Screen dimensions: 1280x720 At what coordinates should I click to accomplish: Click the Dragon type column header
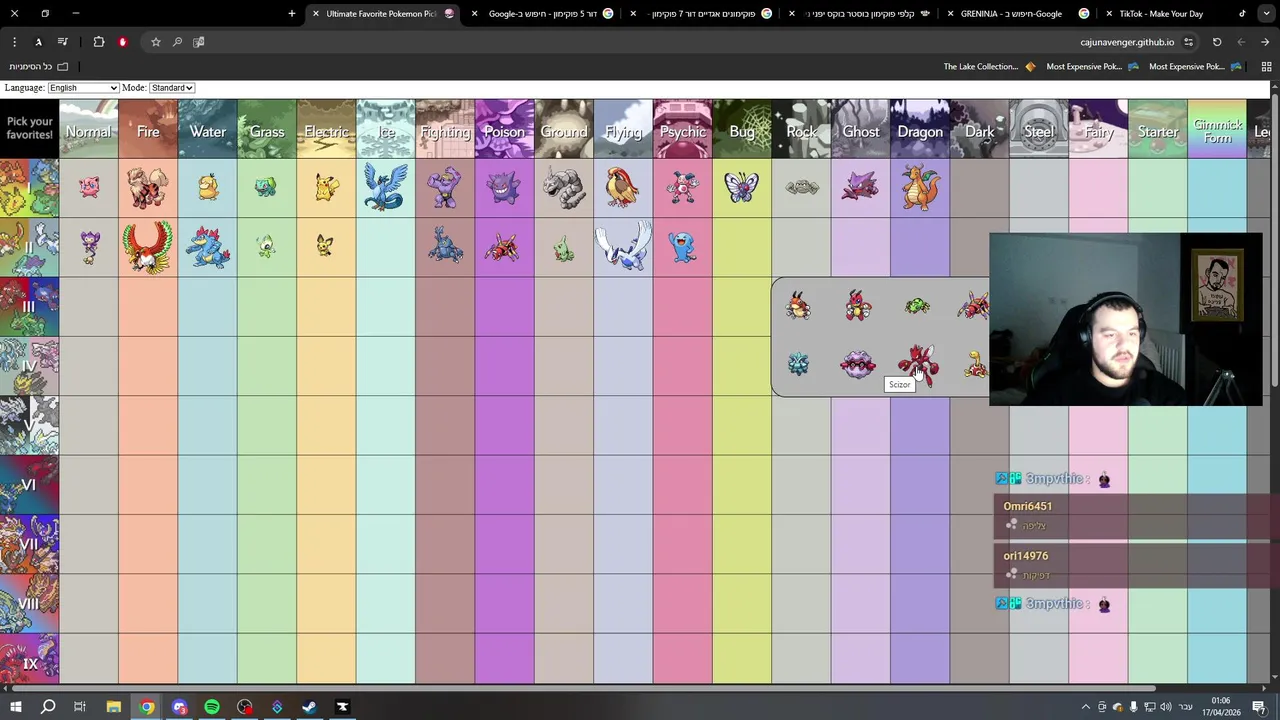920,129
